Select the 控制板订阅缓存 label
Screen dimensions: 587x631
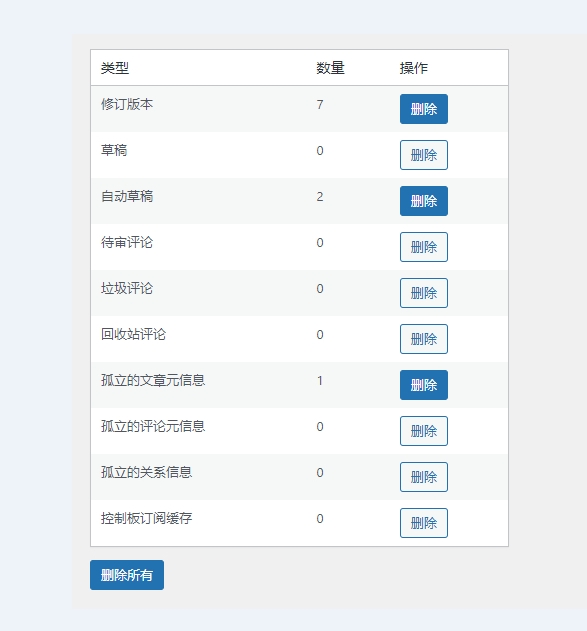[146, 518]
